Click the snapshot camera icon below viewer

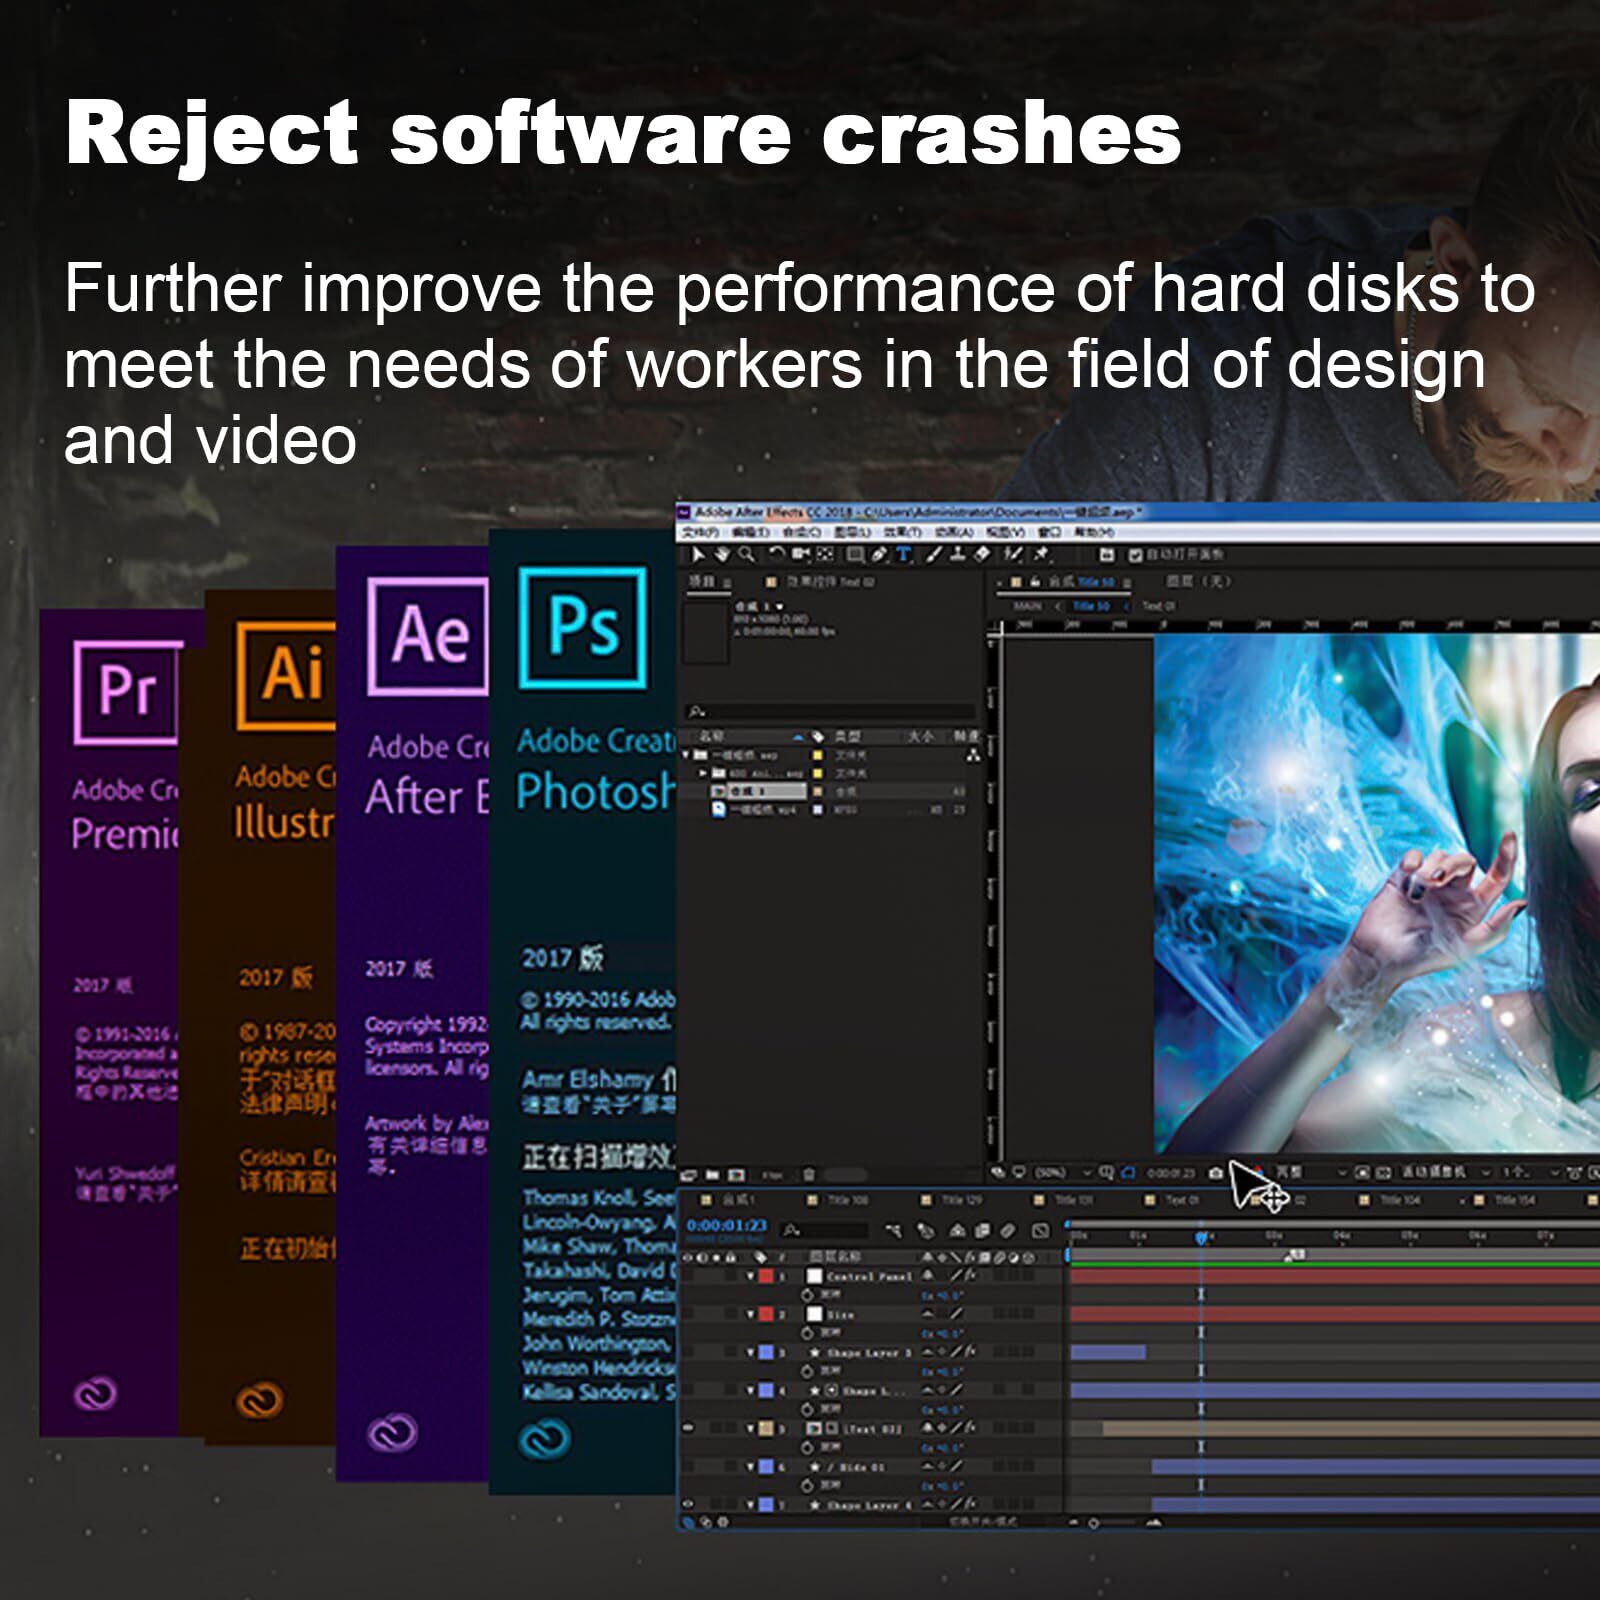tap(1215, 1172)
